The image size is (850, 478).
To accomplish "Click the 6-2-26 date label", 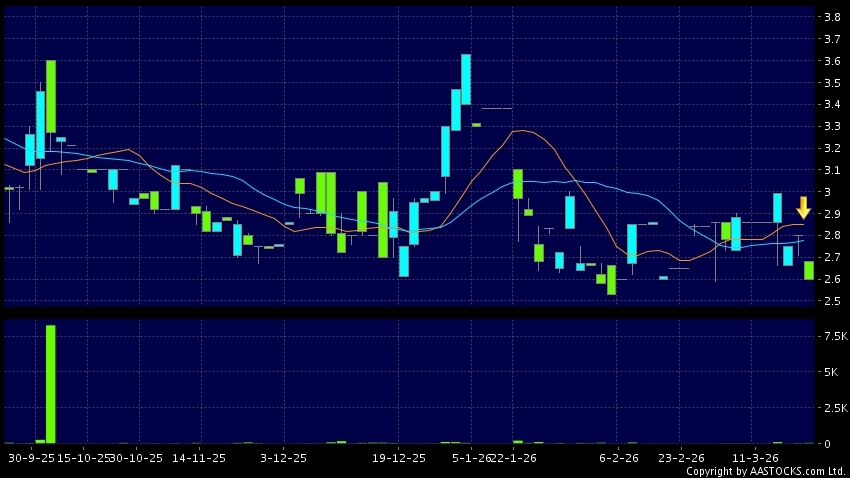I will [x=619, y=457].
